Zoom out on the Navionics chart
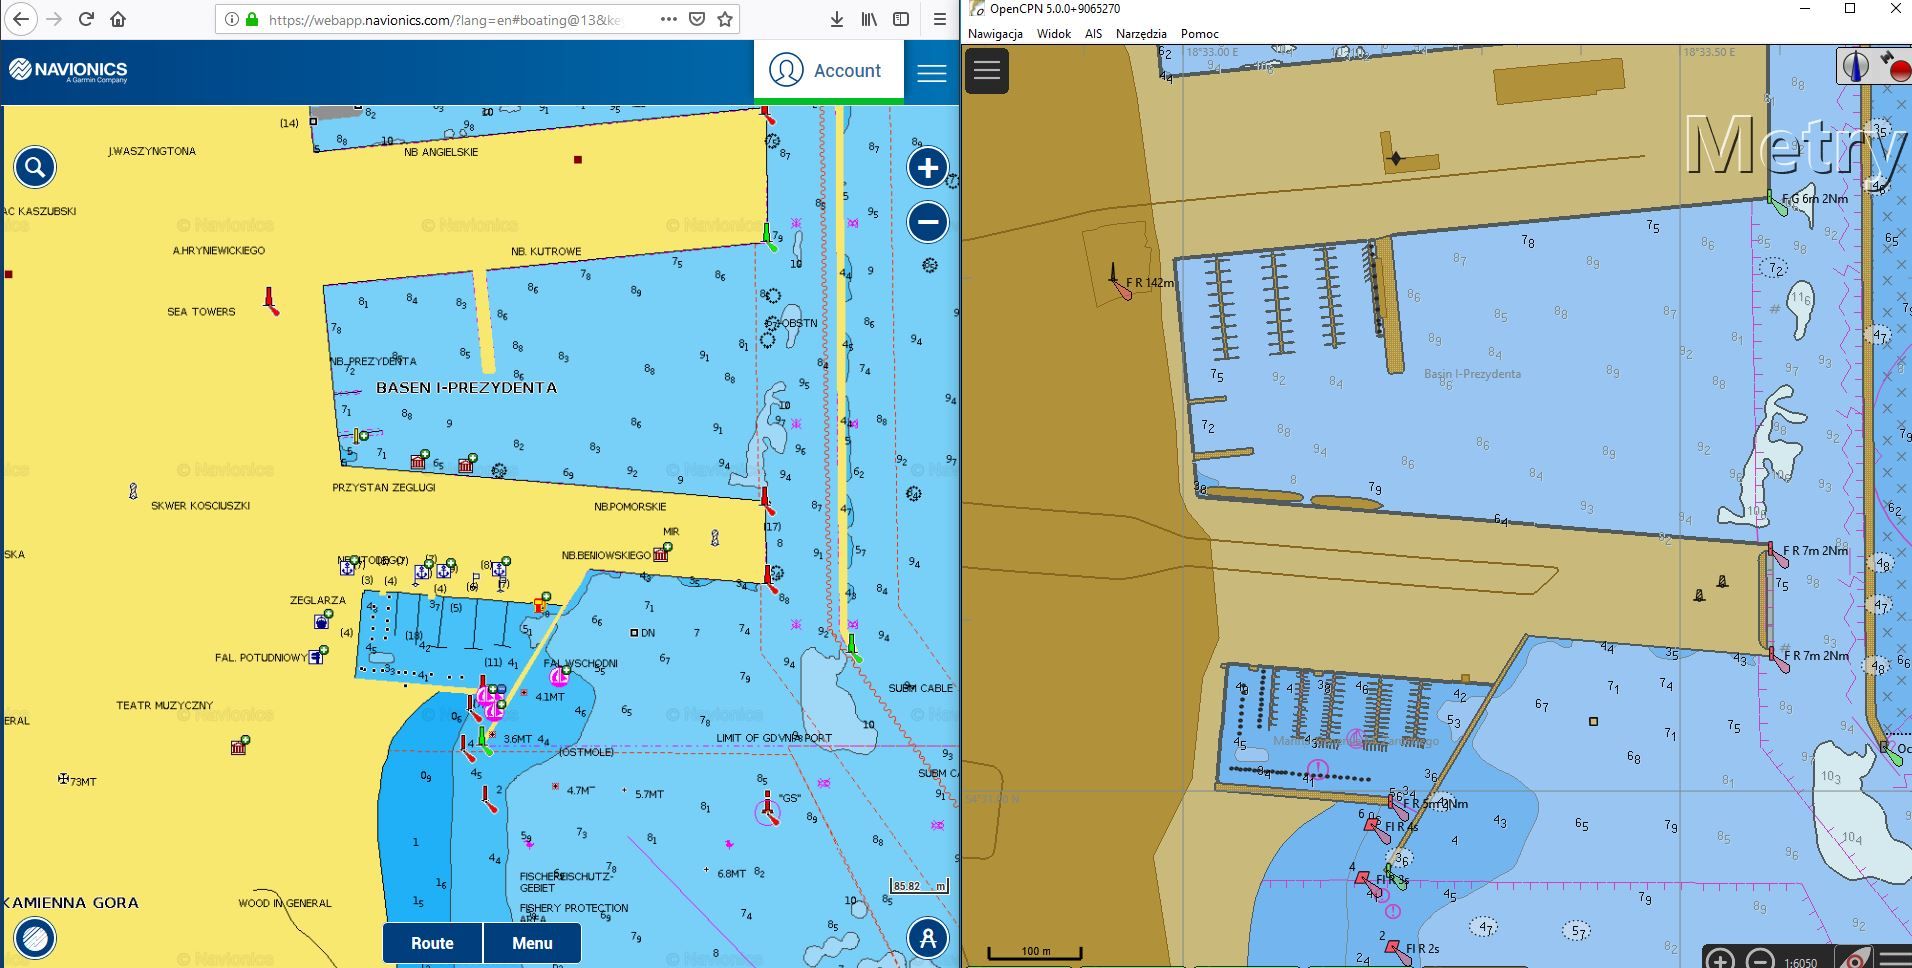1912x968 pixels. click(x=927, y=222)
